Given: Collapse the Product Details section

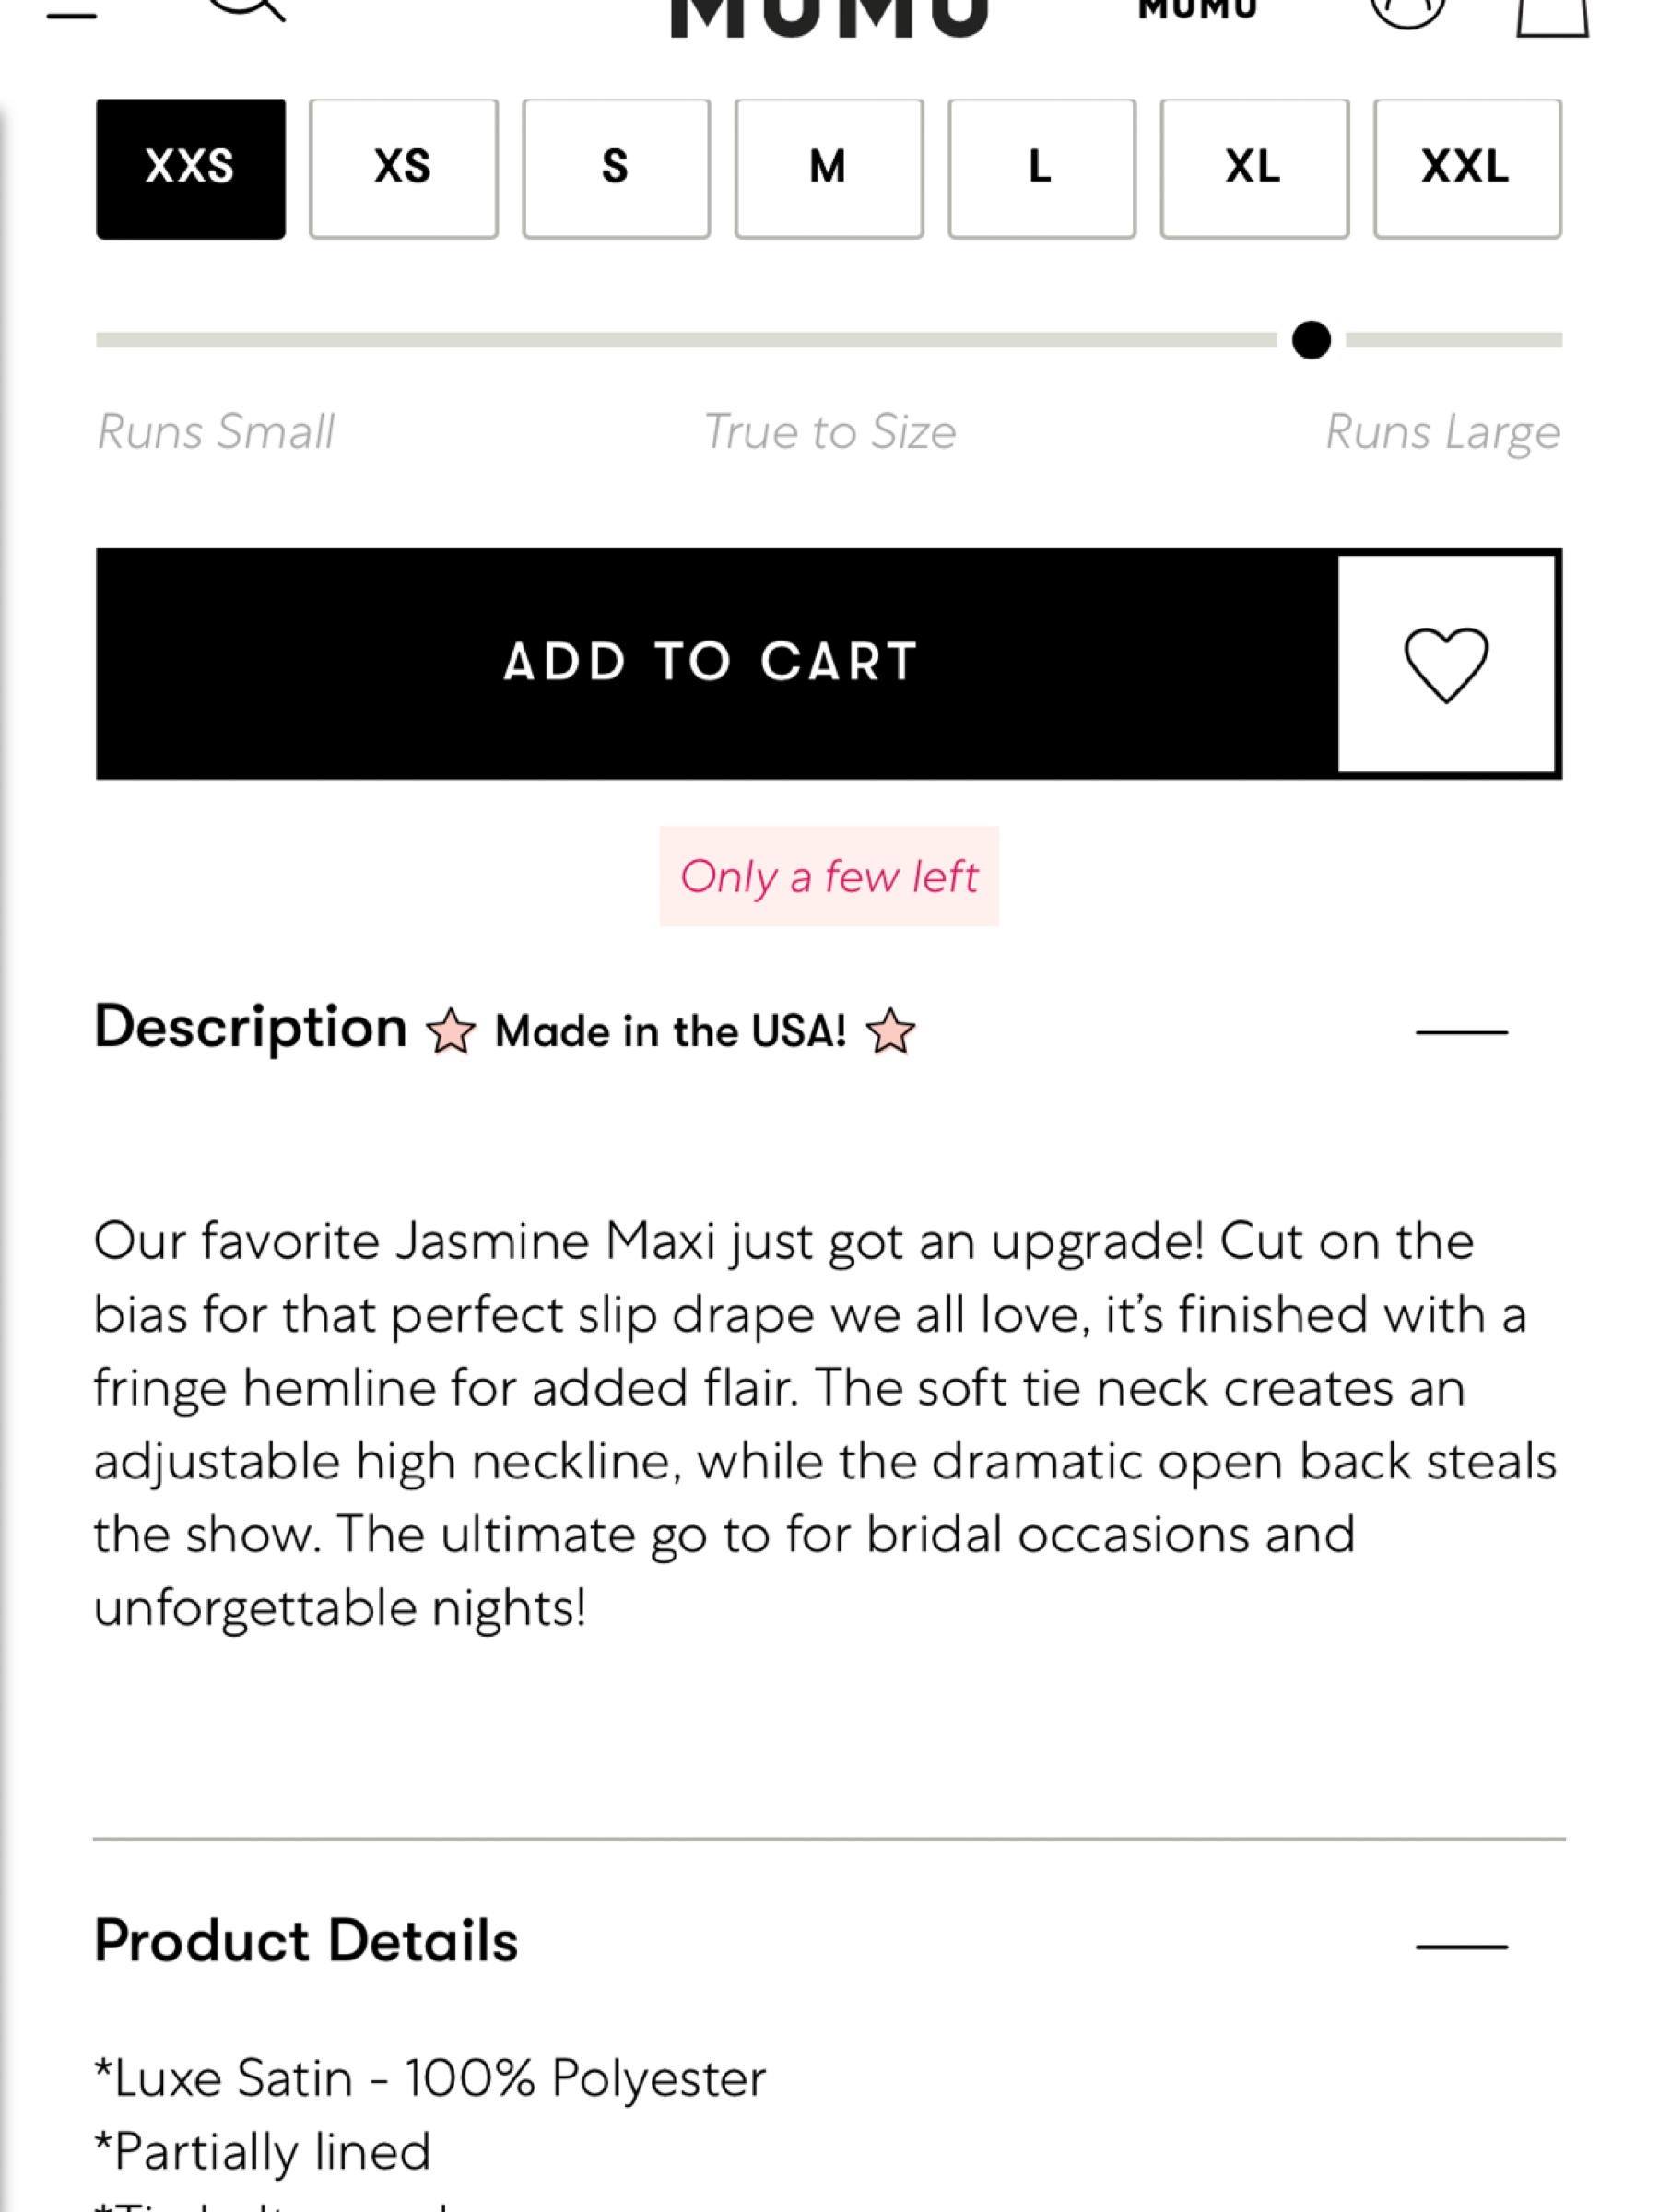Looking at the screenshot, I should click(x=1461, y=1946).
